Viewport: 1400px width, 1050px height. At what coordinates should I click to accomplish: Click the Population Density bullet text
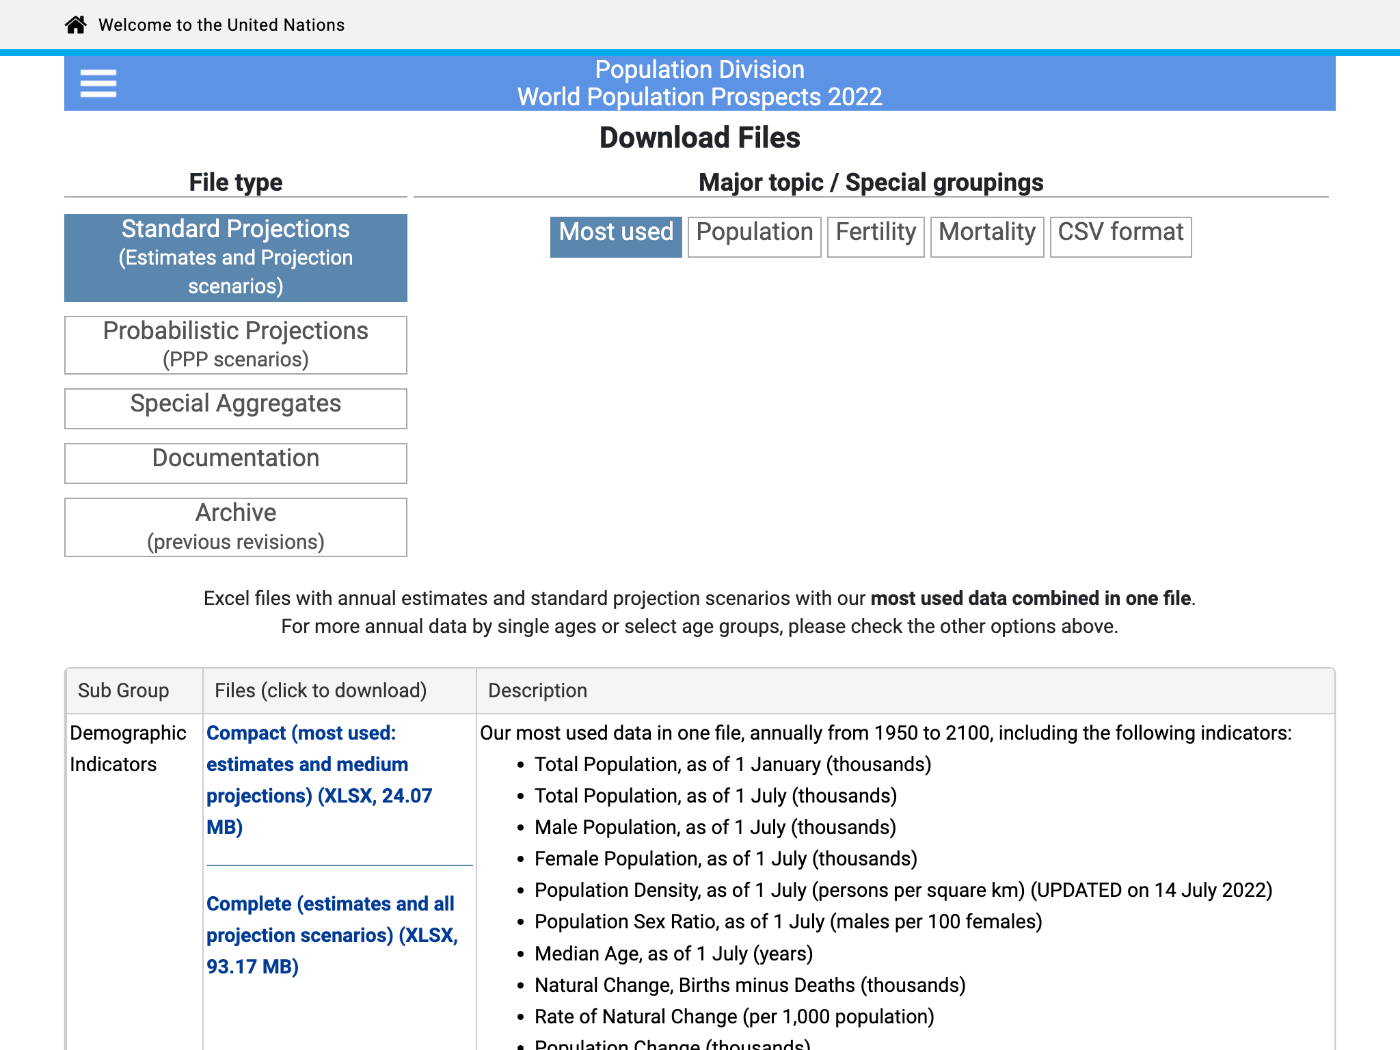[904, 891]
